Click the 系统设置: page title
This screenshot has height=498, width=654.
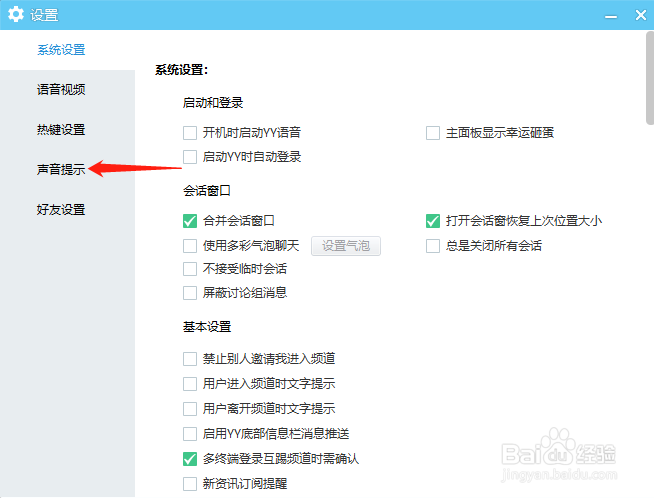181,70
